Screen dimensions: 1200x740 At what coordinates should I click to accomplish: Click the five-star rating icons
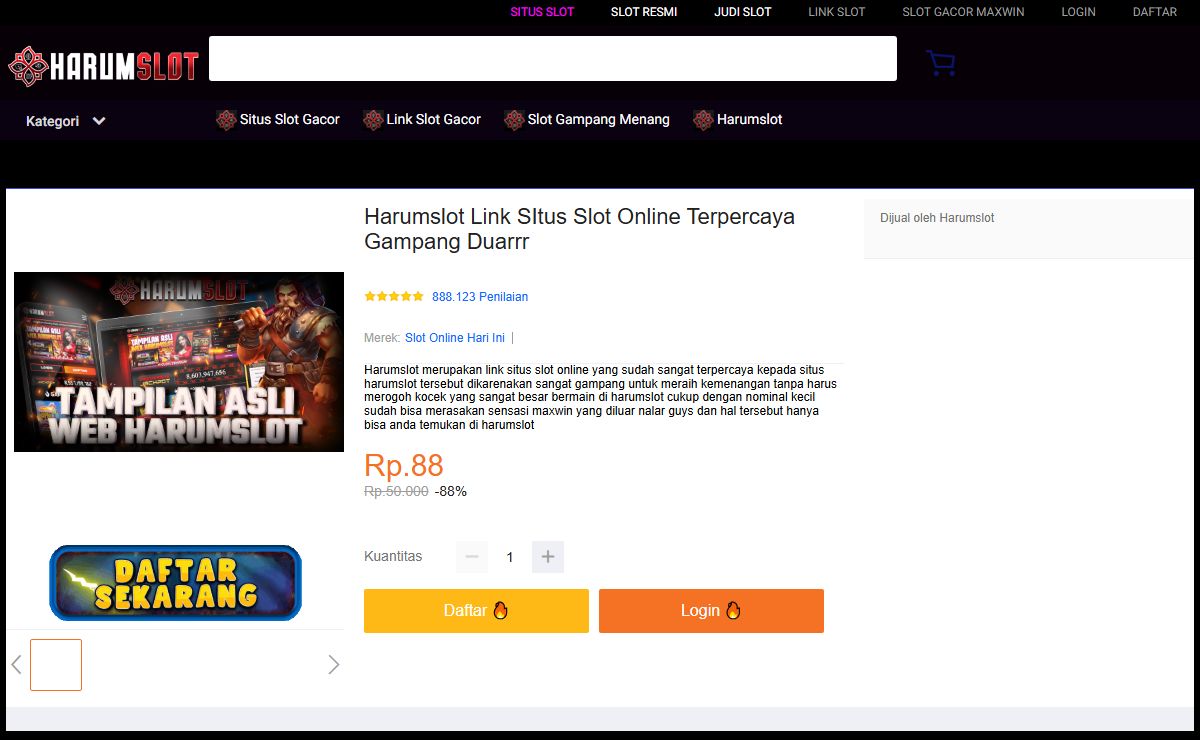click(394, 297)
